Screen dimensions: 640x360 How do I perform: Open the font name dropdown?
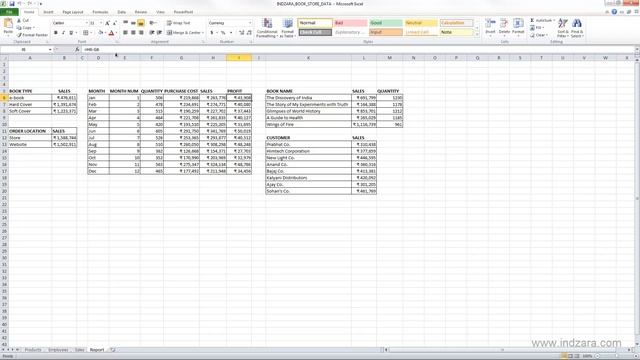tap(86, 23)
